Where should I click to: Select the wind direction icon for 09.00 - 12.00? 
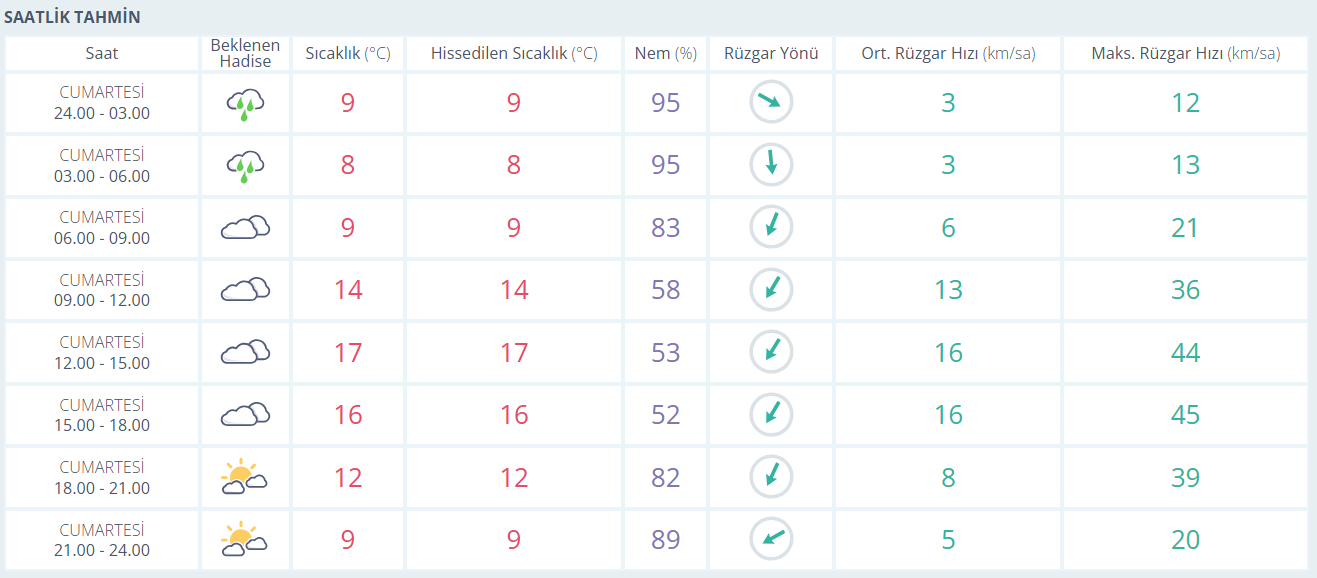771,290
